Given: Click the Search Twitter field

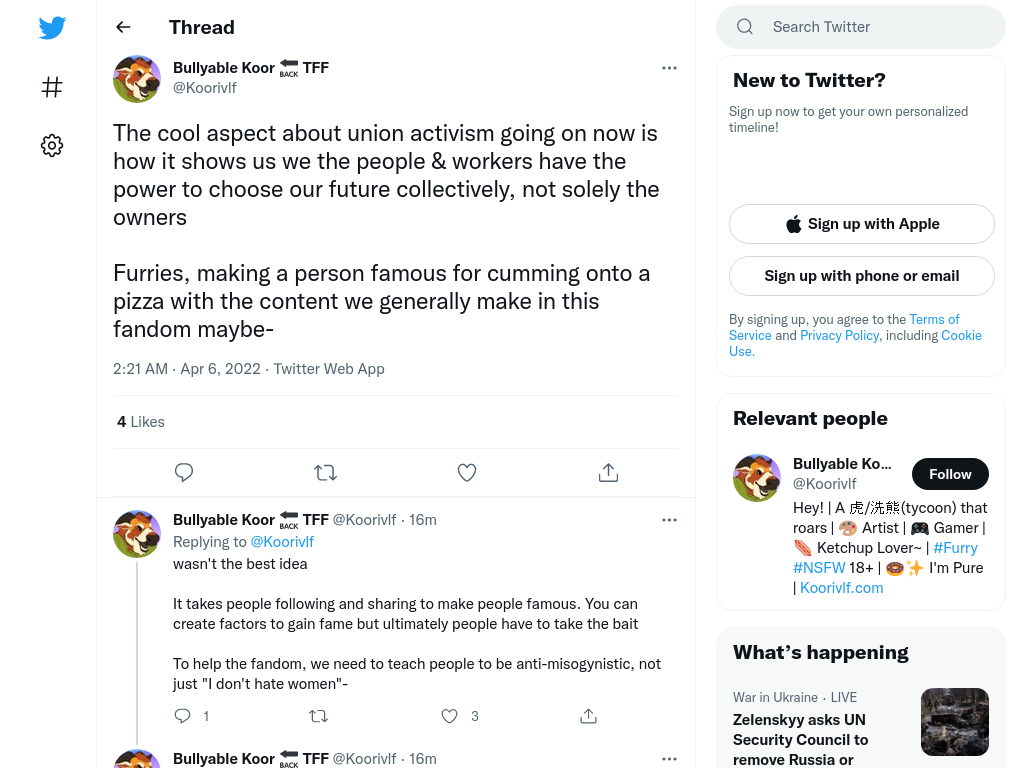Looking at the screenshot, I should click(x=861, y=27).
